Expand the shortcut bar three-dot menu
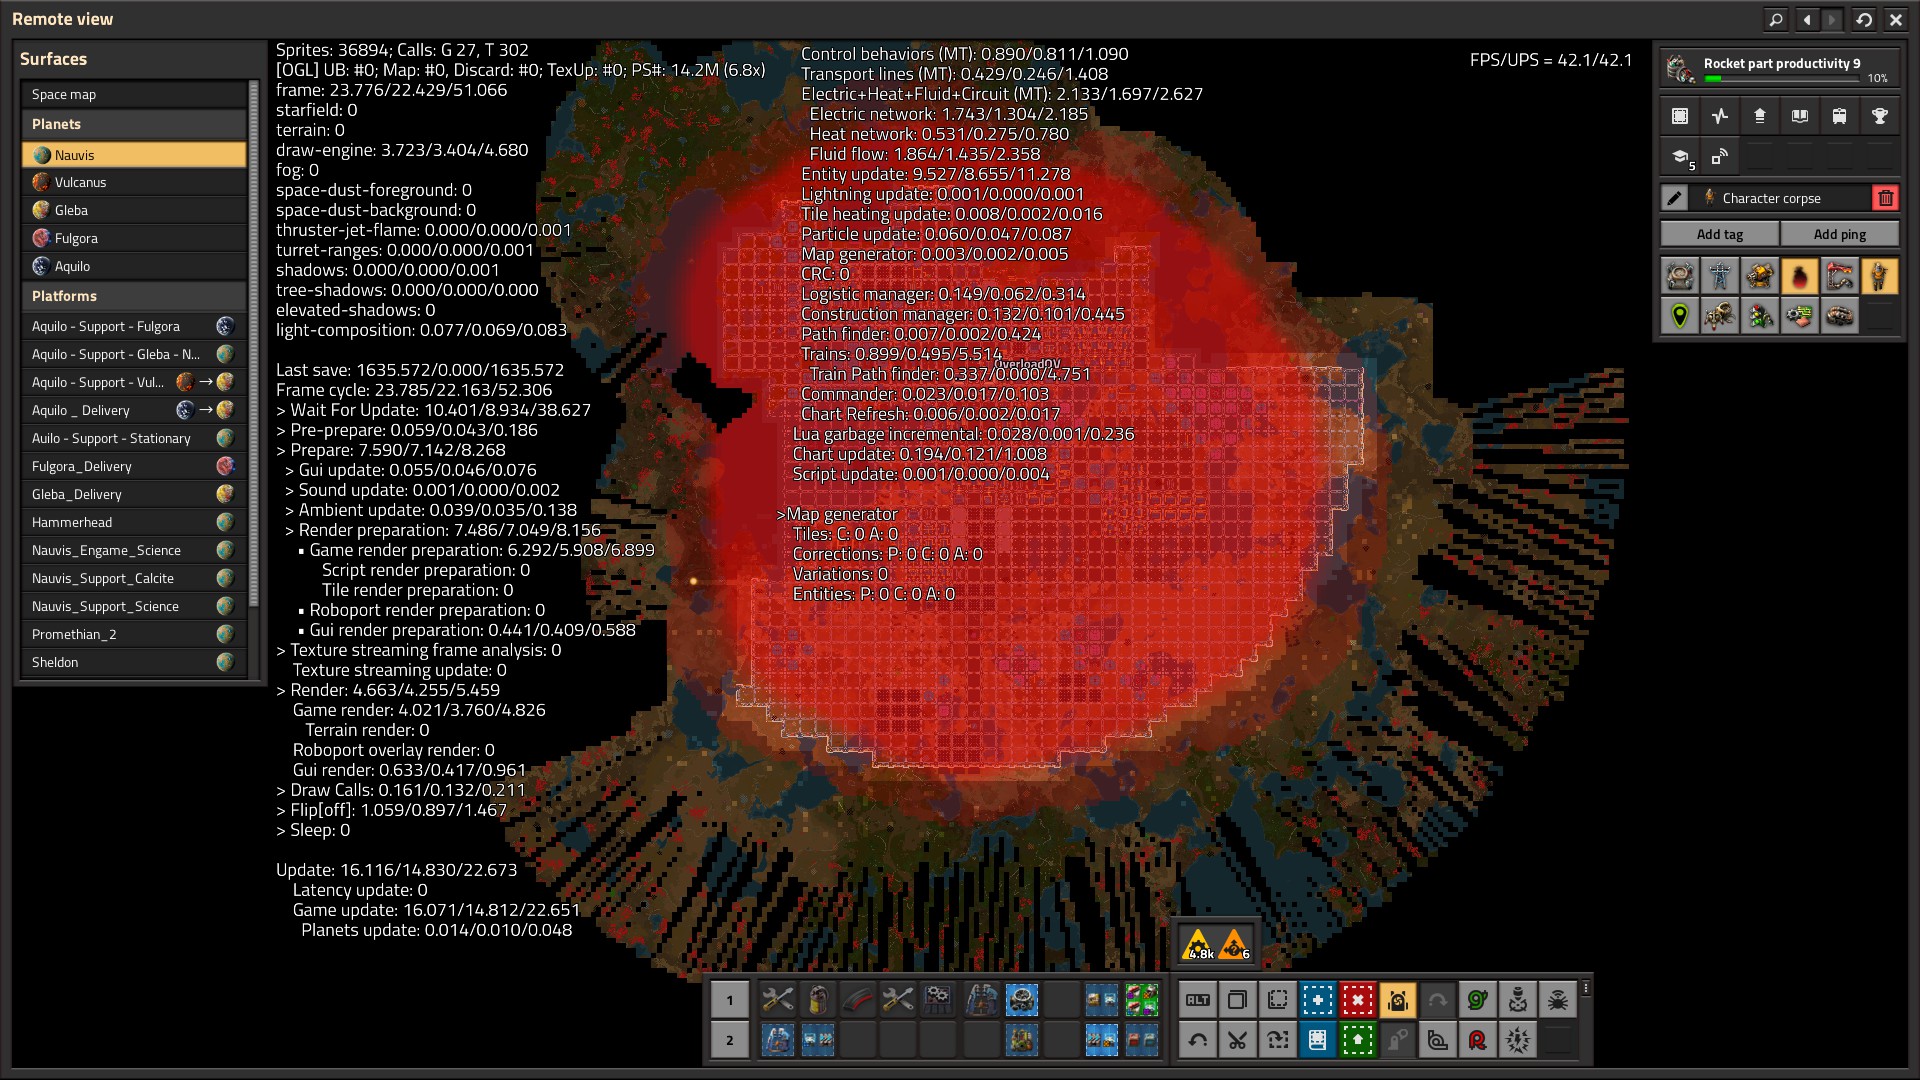1920x1080 pixels. tap(1586, 988)
